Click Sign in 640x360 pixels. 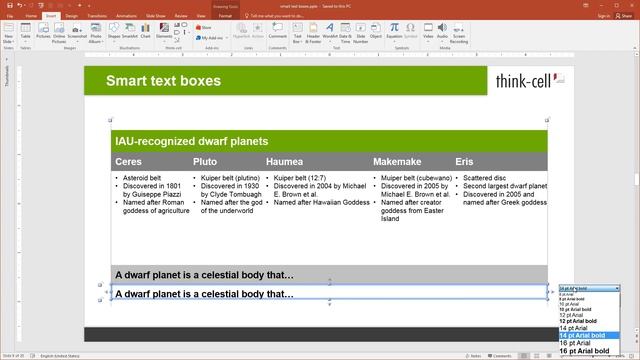[x=604, y=16]
